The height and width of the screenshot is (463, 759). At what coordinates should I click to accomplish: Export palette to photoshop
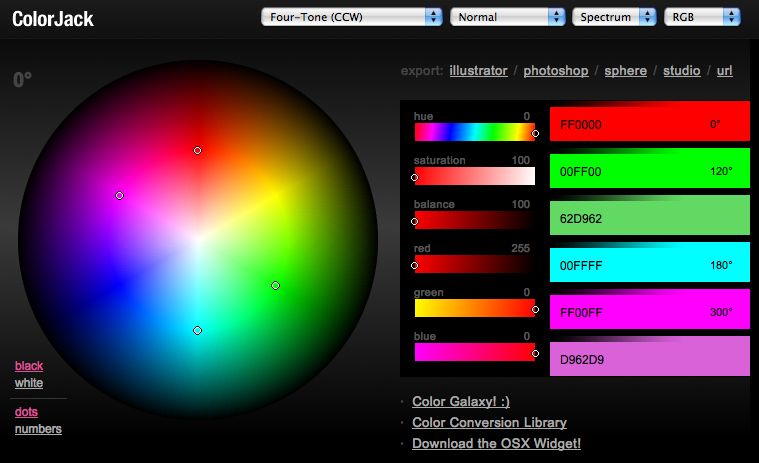(555, 71)
